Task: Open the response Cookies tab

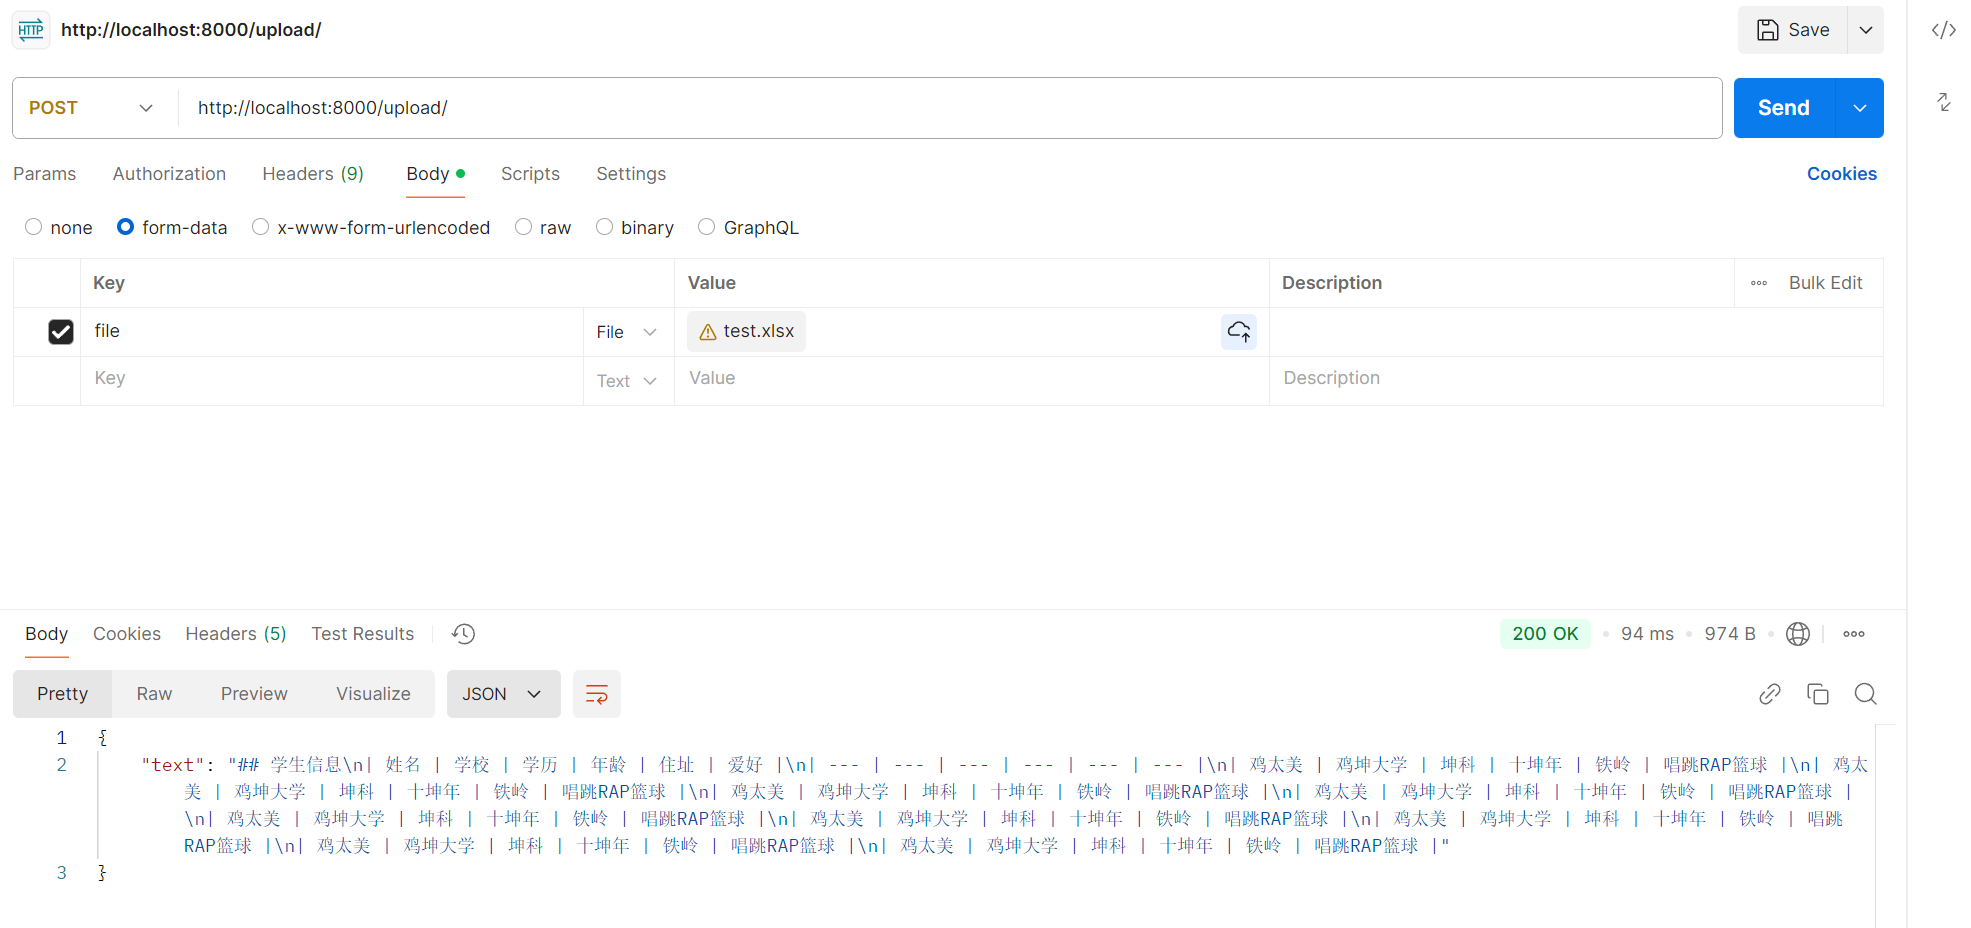Action: [127, 634]
